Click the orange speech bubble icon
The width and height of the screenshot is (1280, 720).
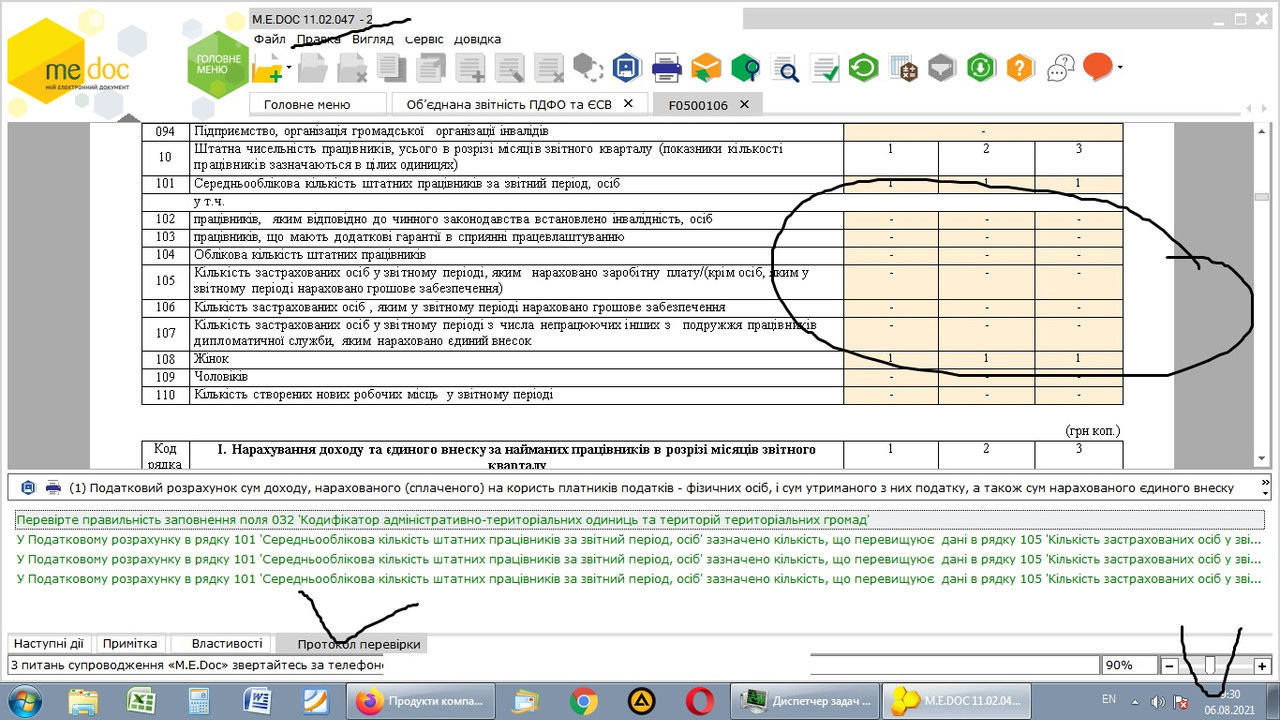click(1097, 67)
